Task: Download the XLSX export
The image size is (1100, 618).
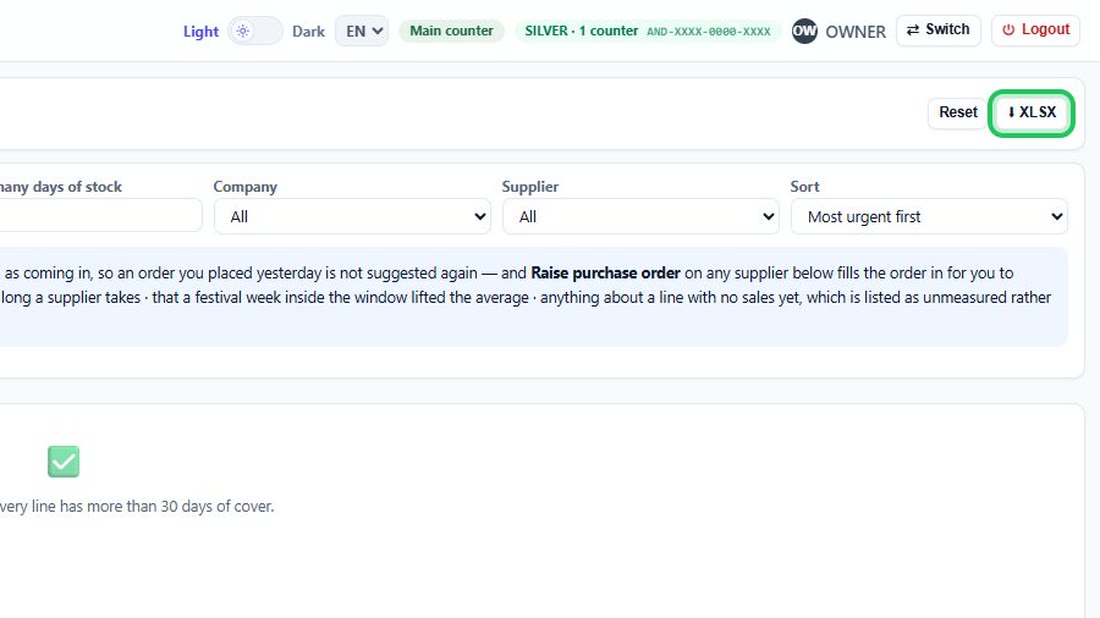Action: point(1031,112)
